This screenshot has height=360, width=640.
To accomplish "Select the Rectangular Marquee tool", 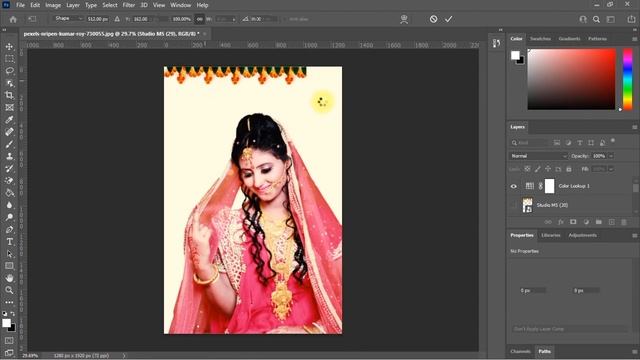I will [9, 59].
